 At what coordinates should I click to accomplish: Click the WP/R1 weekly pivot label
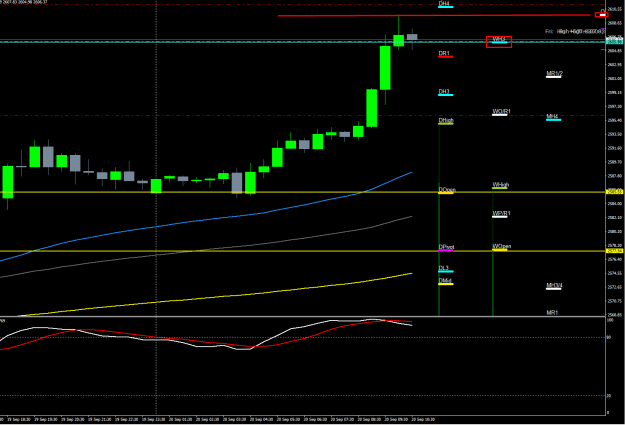(501, 213)
